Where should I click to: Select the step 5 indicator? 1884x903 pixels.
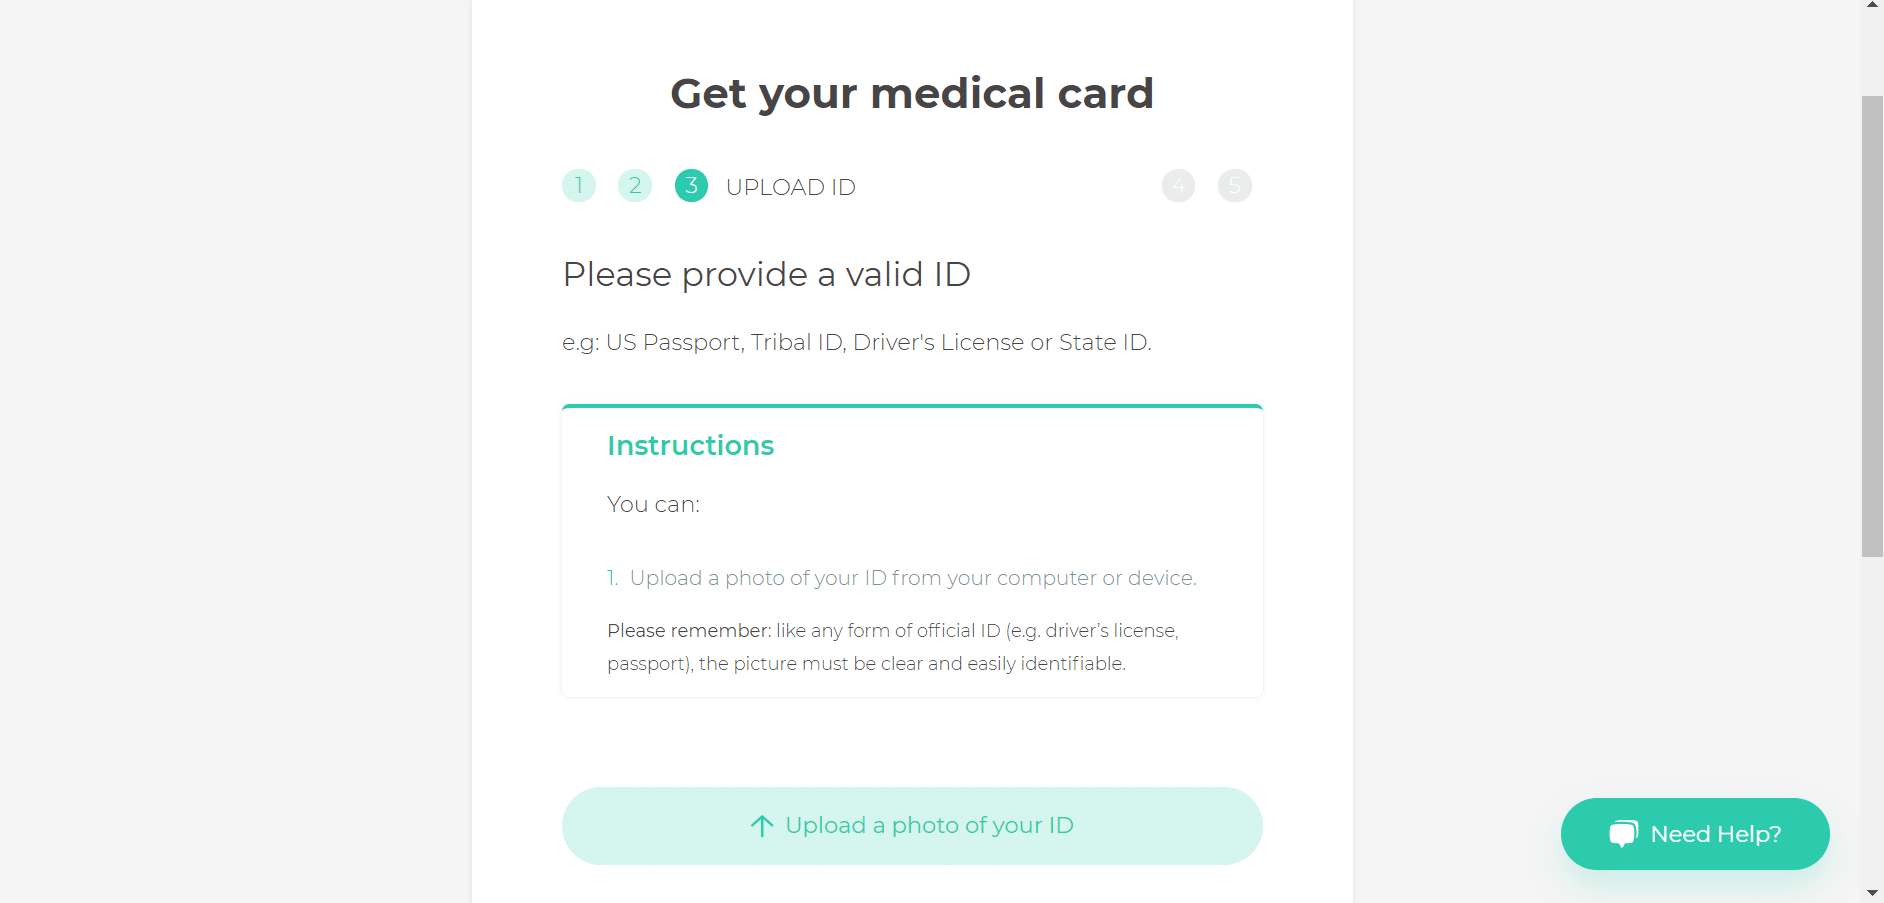tap(1235, 186)
